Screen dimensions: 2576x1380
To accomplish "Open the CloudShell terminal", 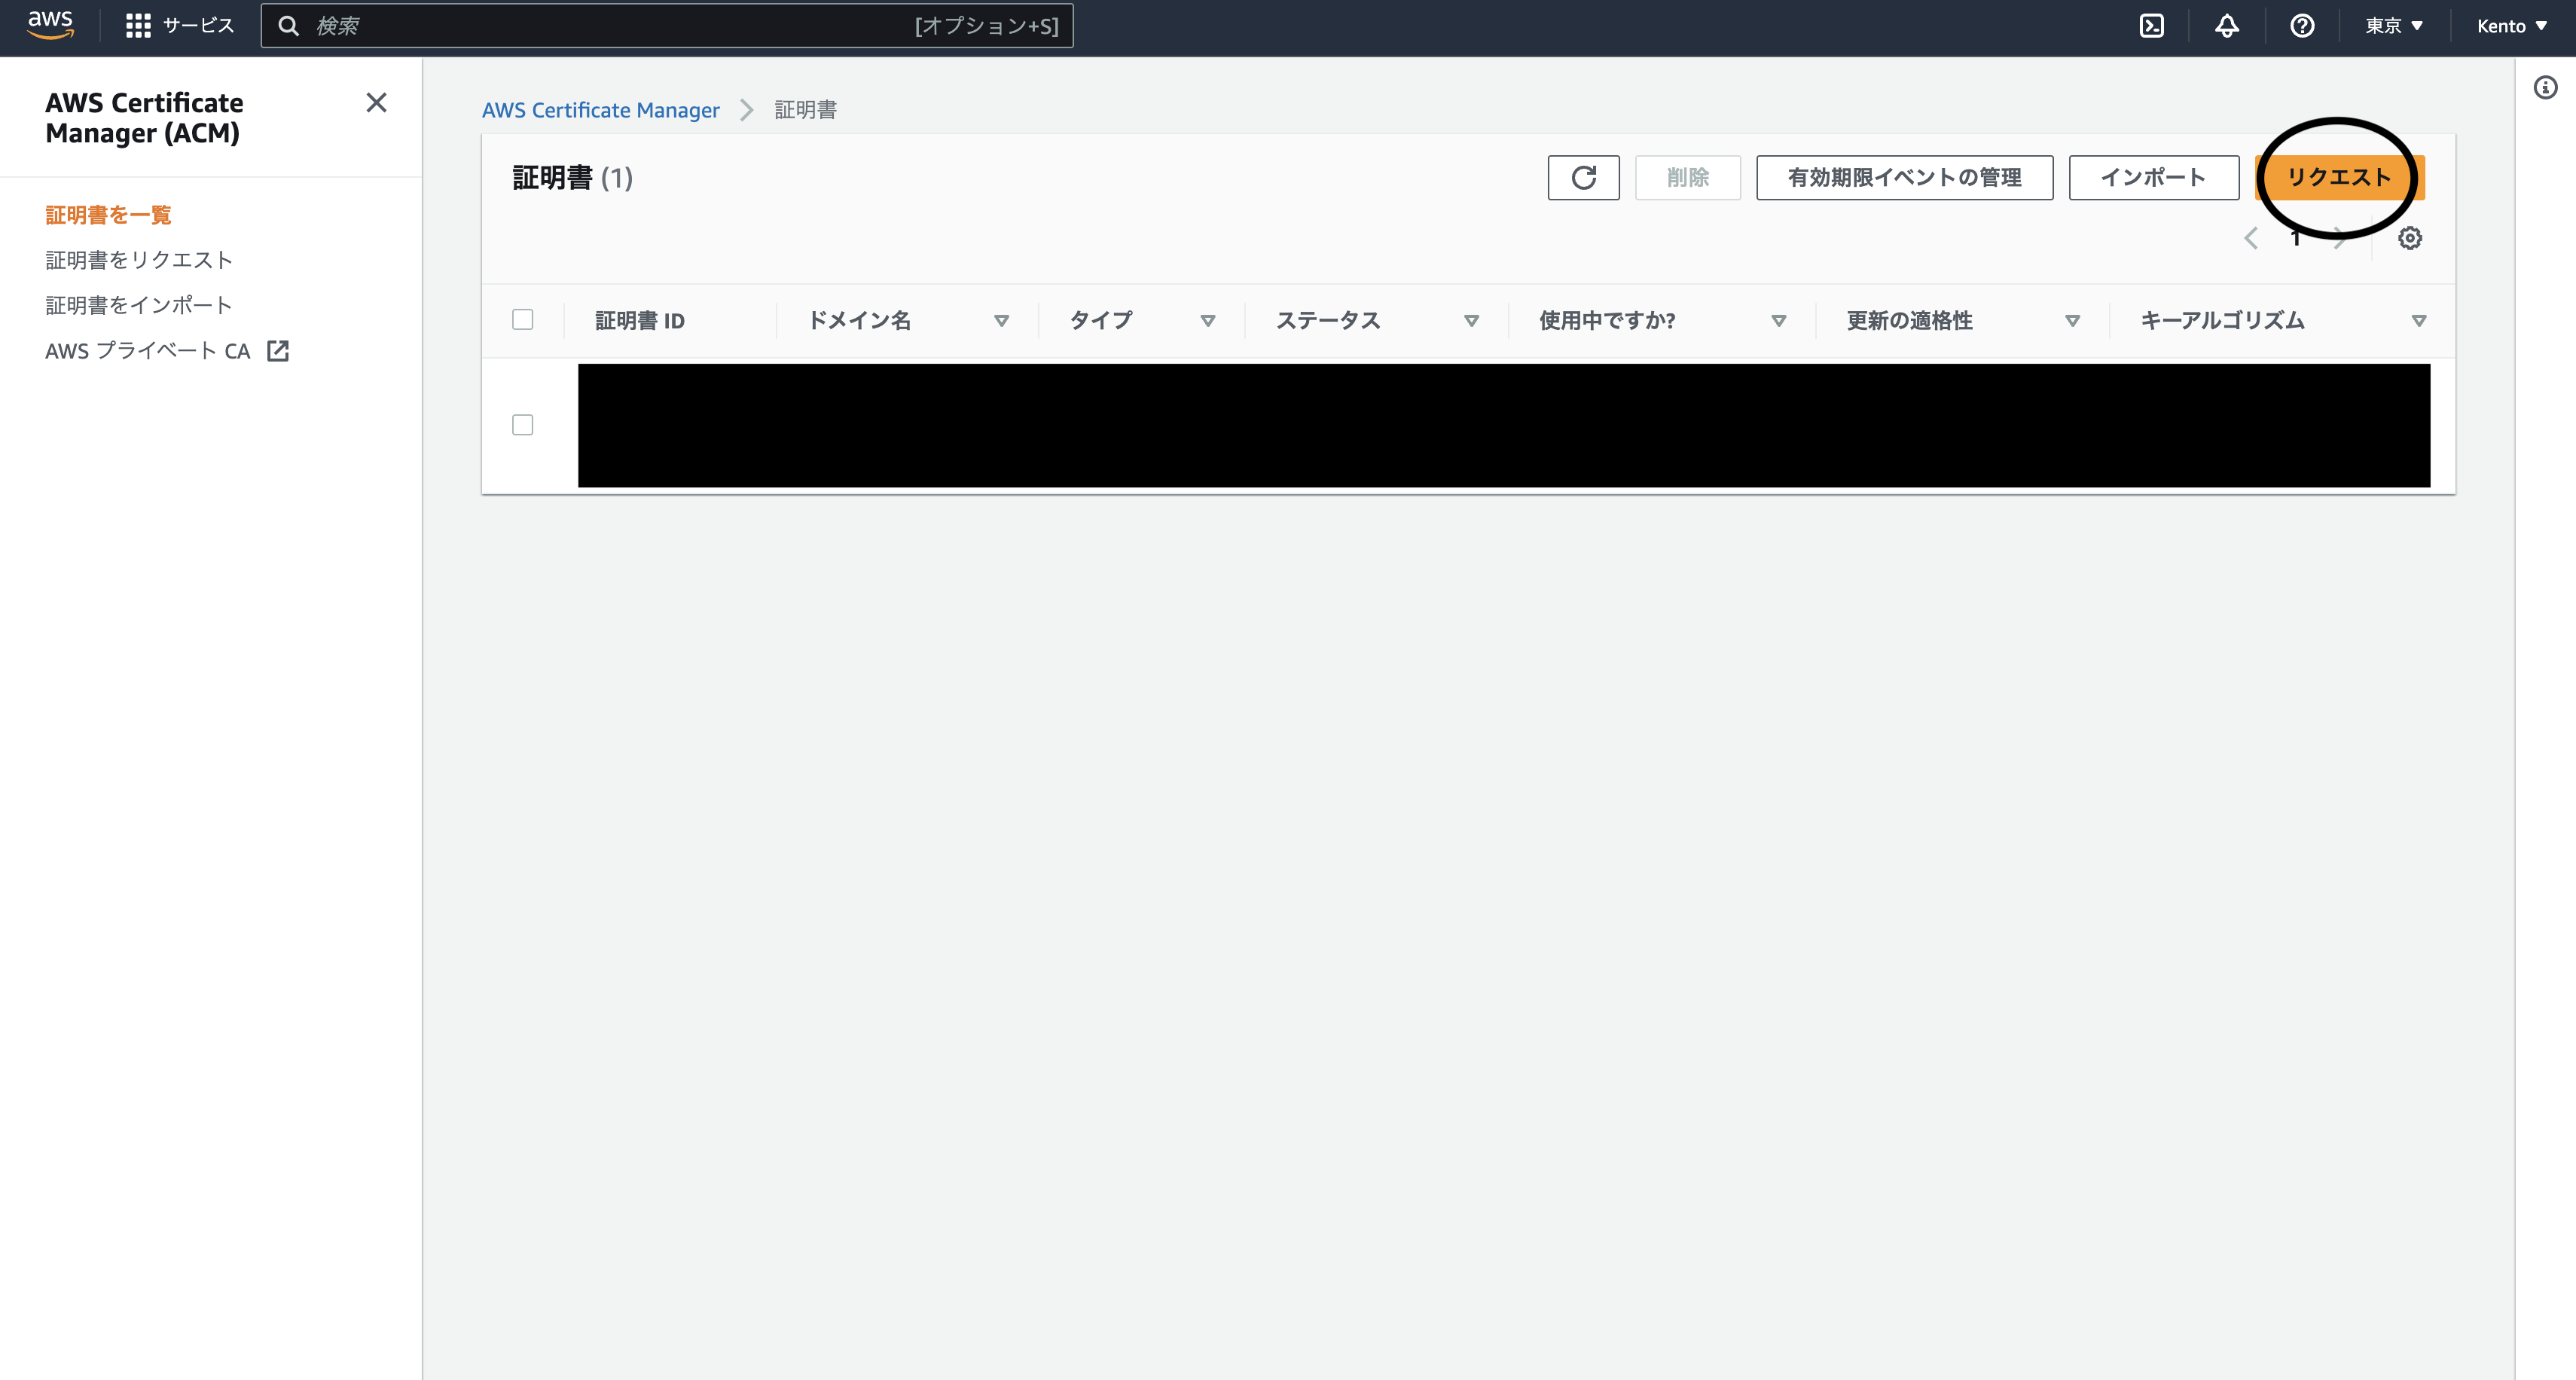I will (x=2151, y=26).
